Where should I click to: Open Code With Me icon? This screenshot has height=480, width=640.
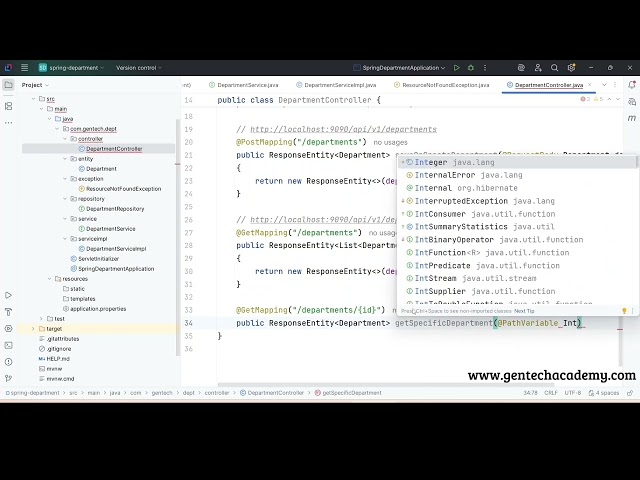pyautogui.click(x=538, y=68)
